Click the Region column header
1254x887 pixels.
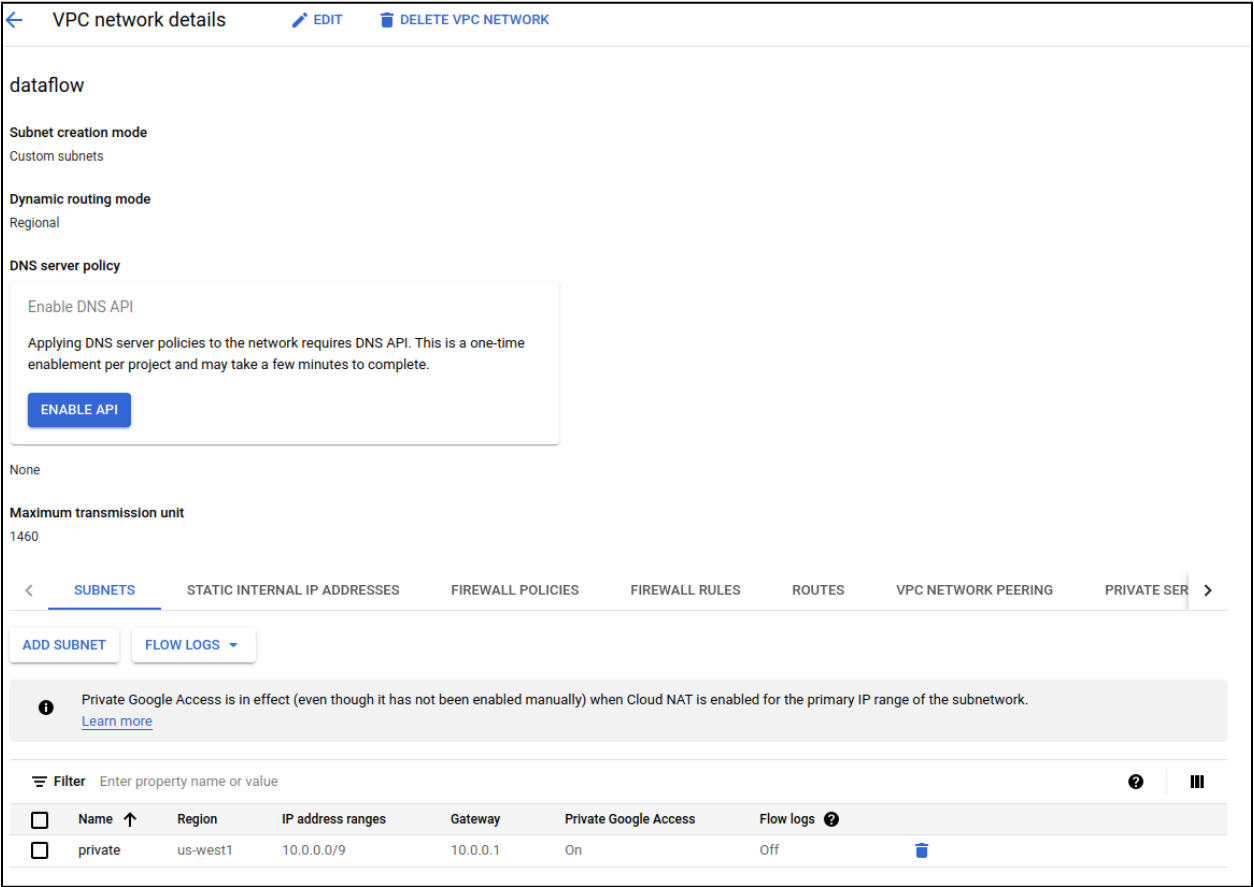point(197,819)
